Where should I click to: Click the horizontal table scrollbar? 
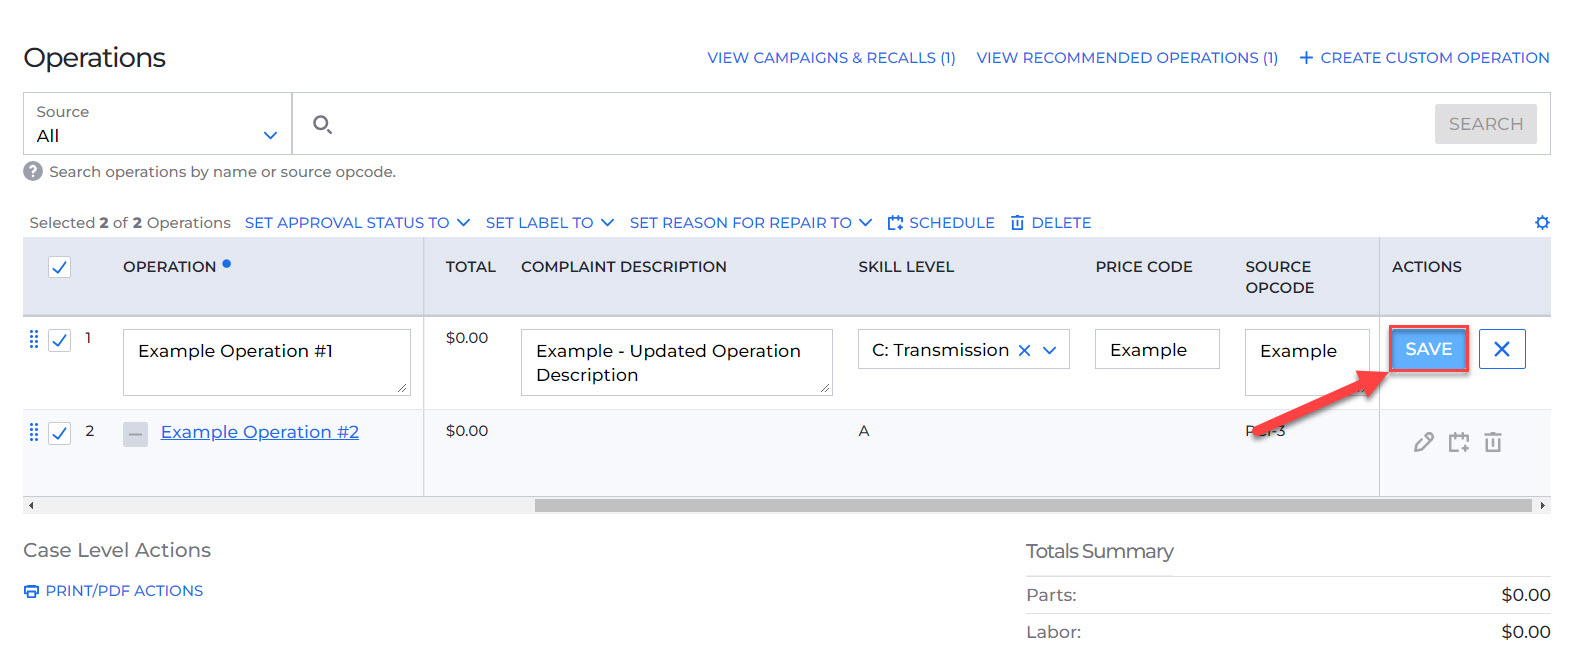coord(1032,505)
